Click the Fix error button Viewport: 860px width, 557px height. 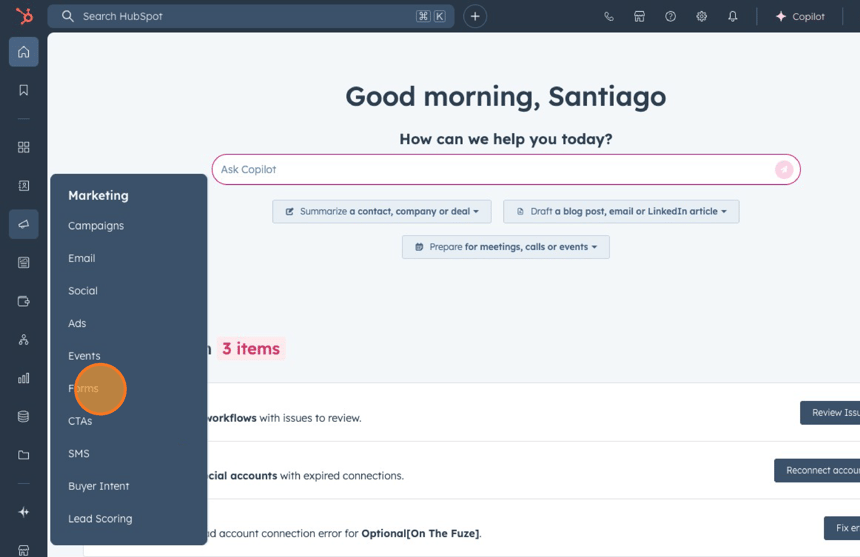point(842,528)
